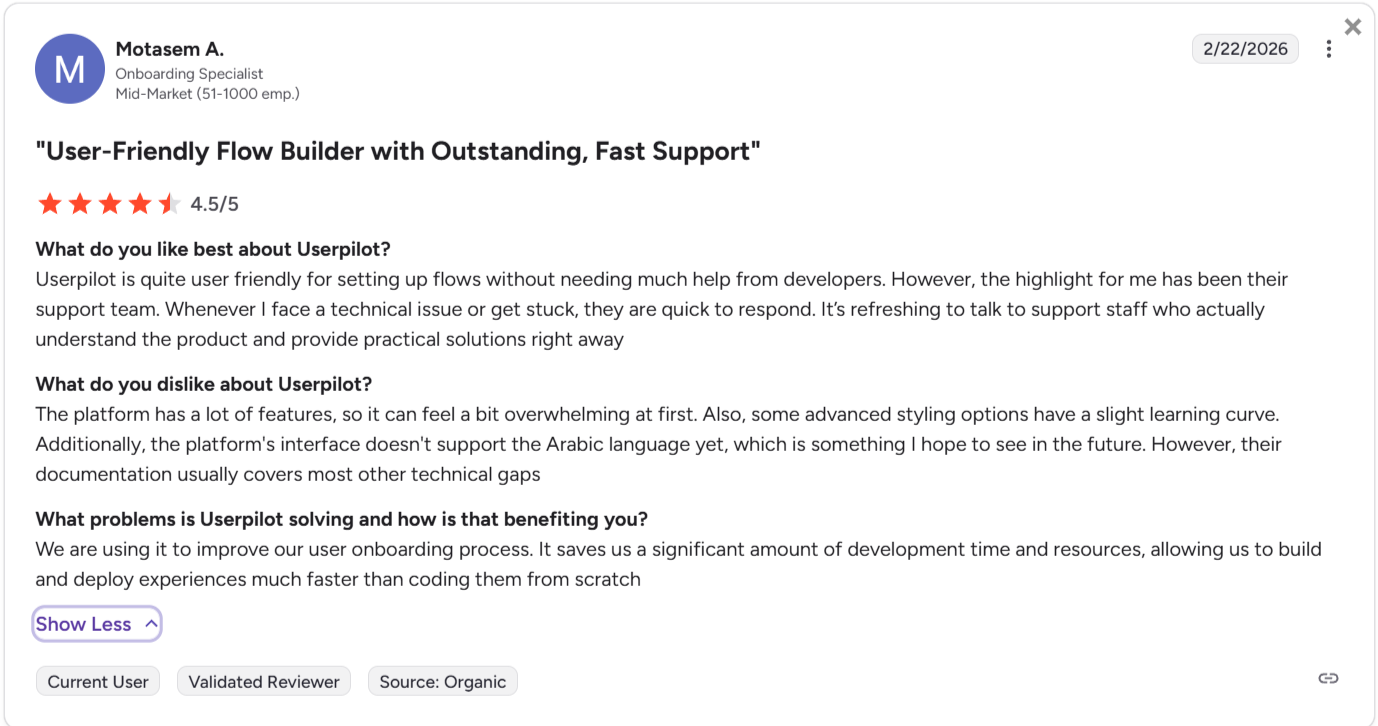Image resolution: width=1378 pixels, height=726 pixels.
Task: Click the 'What do you dislike' heading
Action: 204,384
